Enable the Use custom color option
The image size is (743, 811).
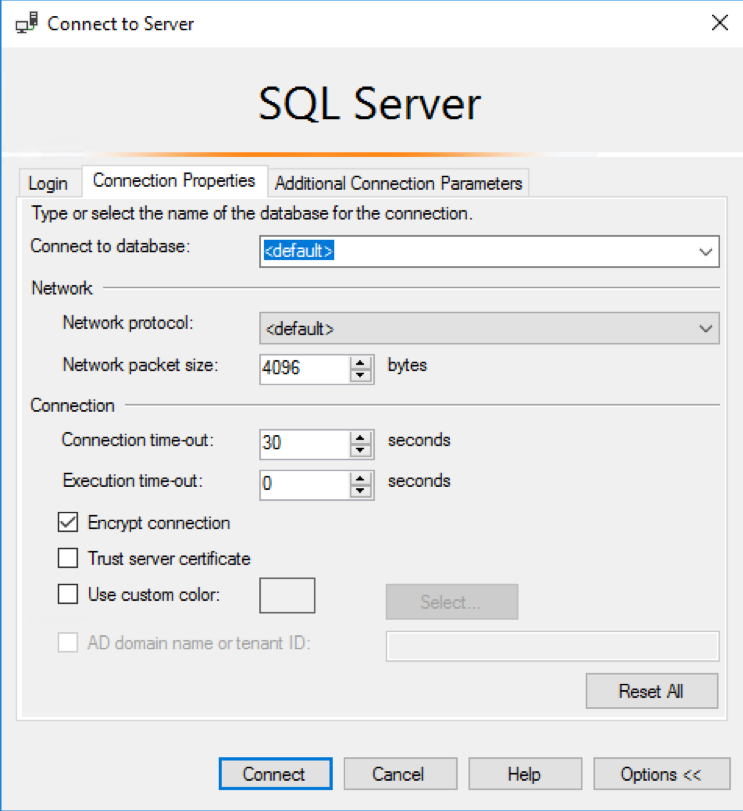click(x=68, y=595)
